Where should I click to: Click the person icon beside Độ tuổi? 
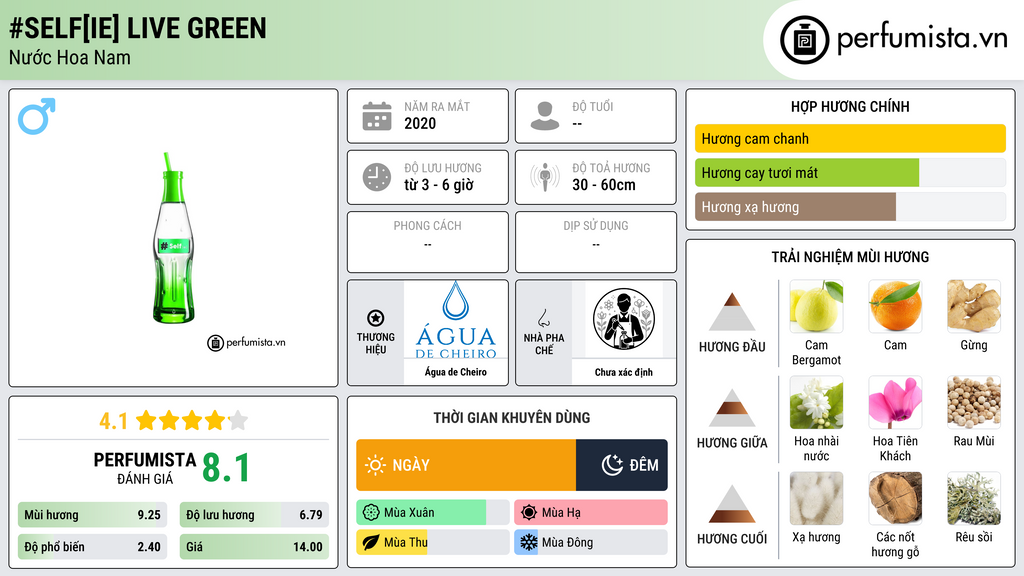coord(545,116)
